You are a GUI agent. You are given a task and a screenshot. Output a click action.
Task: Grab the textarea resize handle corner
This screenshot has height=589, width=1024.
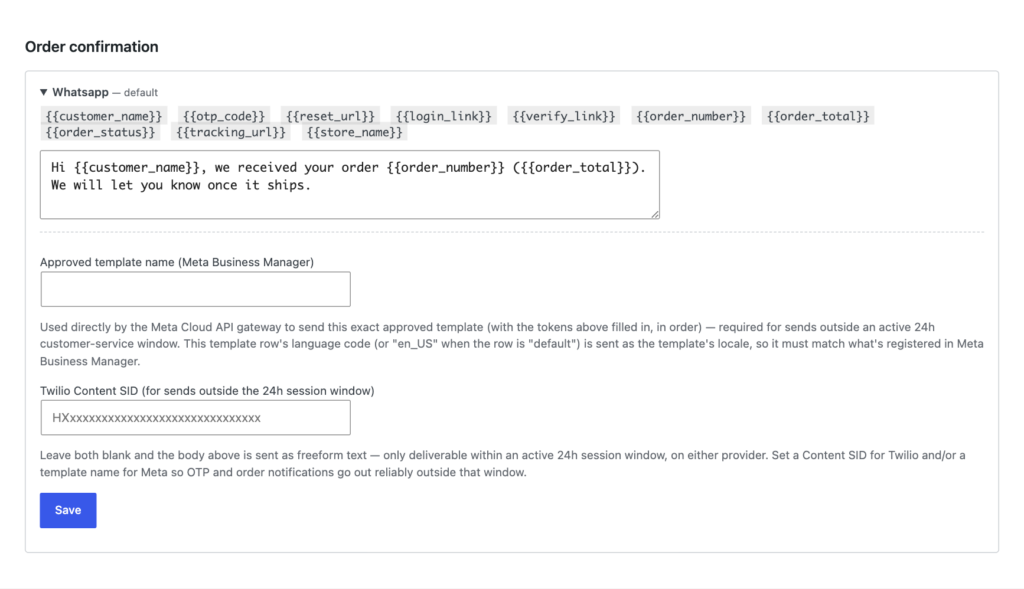click(654, 214)
